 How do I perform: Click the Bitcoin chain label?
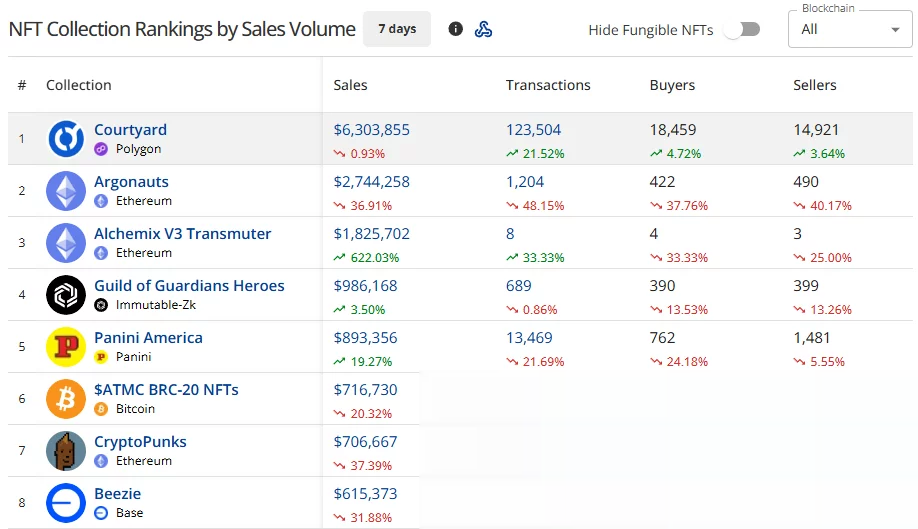135,409
